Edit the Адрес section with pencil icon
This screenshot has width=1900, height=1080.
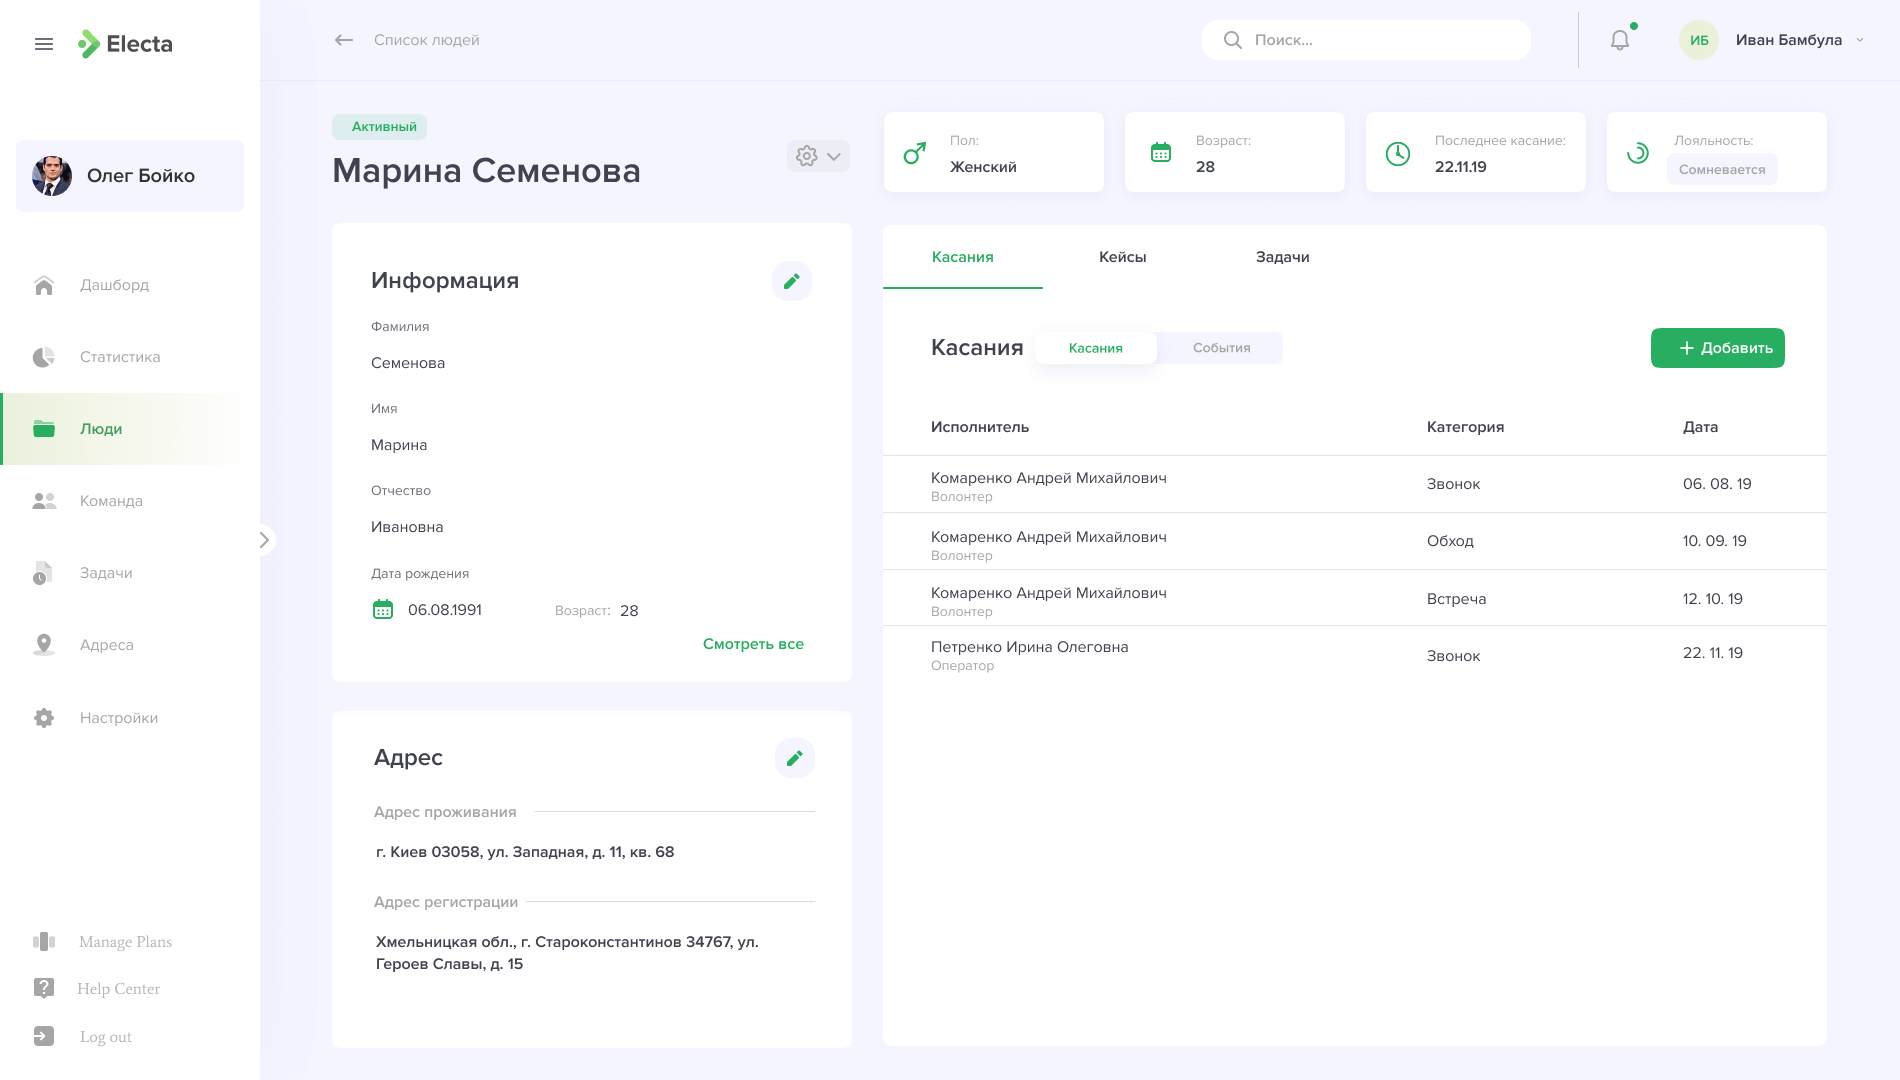[x=794, y=758]
